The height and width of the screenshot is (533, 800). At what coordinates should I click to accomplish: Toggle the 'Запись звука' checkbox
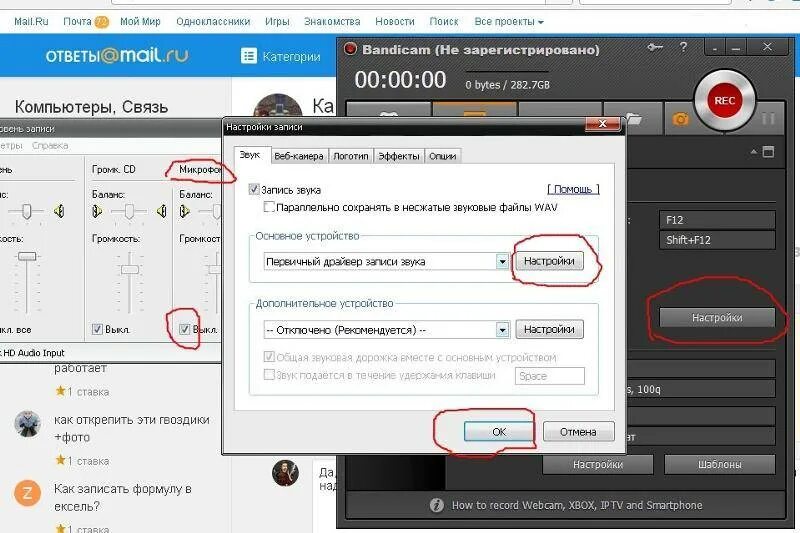(x=254, y=189)
